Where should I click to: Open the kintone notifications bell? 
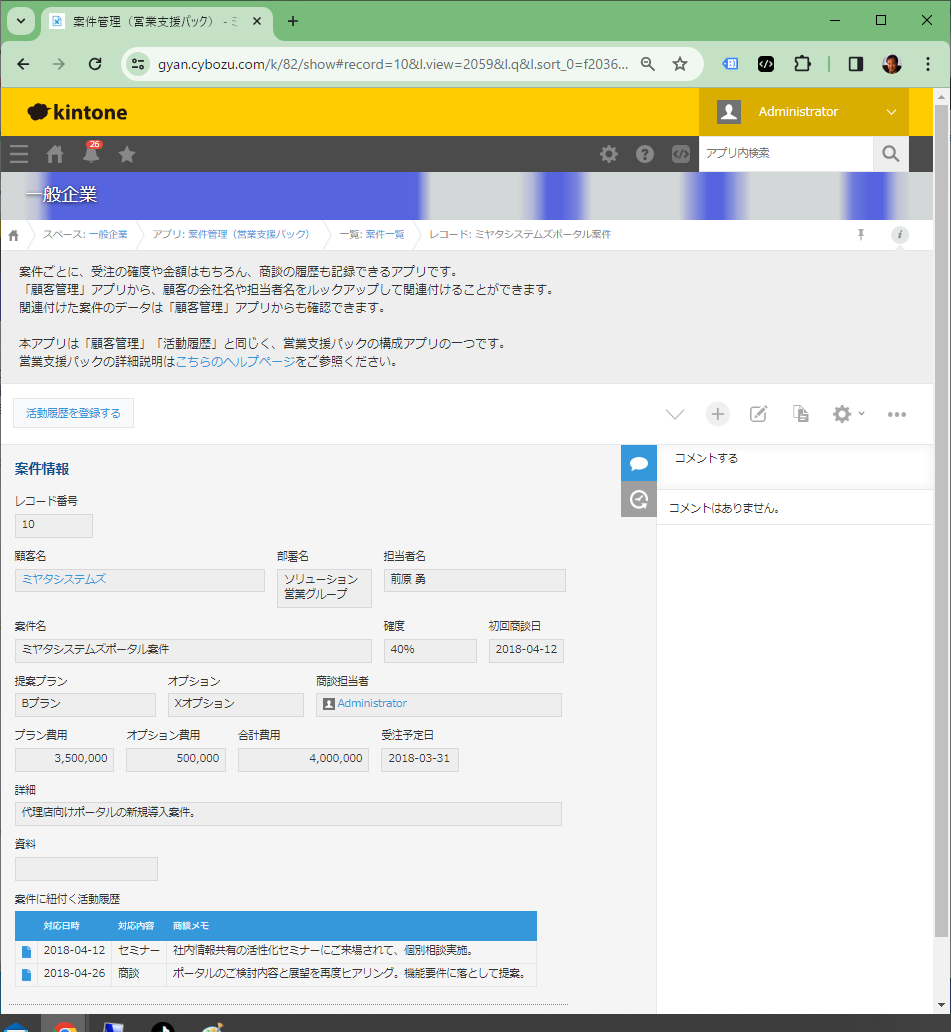pyautogui.click(x=91, y=154)
